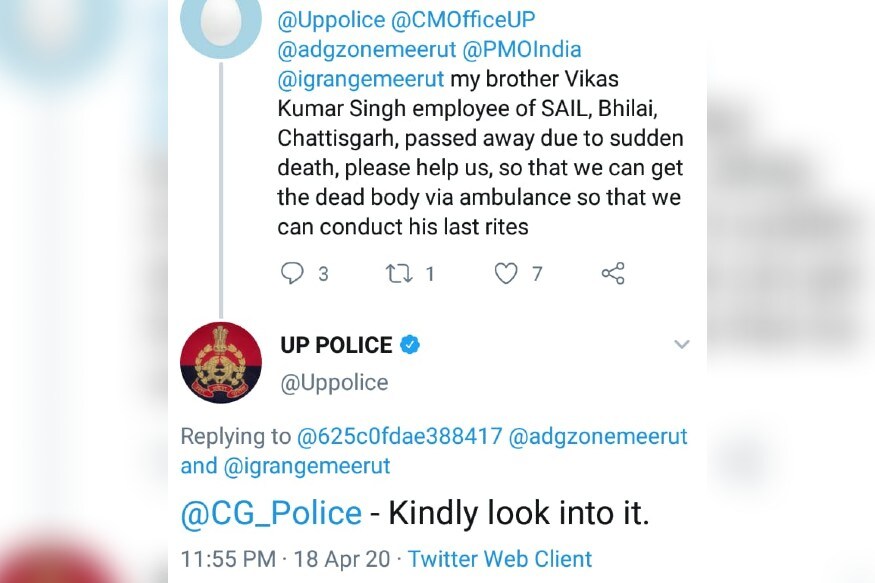This screenshot has width=875, height=583.
Task: Click @Uppolice mention in the top tweet
Action: (x=331, y=20)
